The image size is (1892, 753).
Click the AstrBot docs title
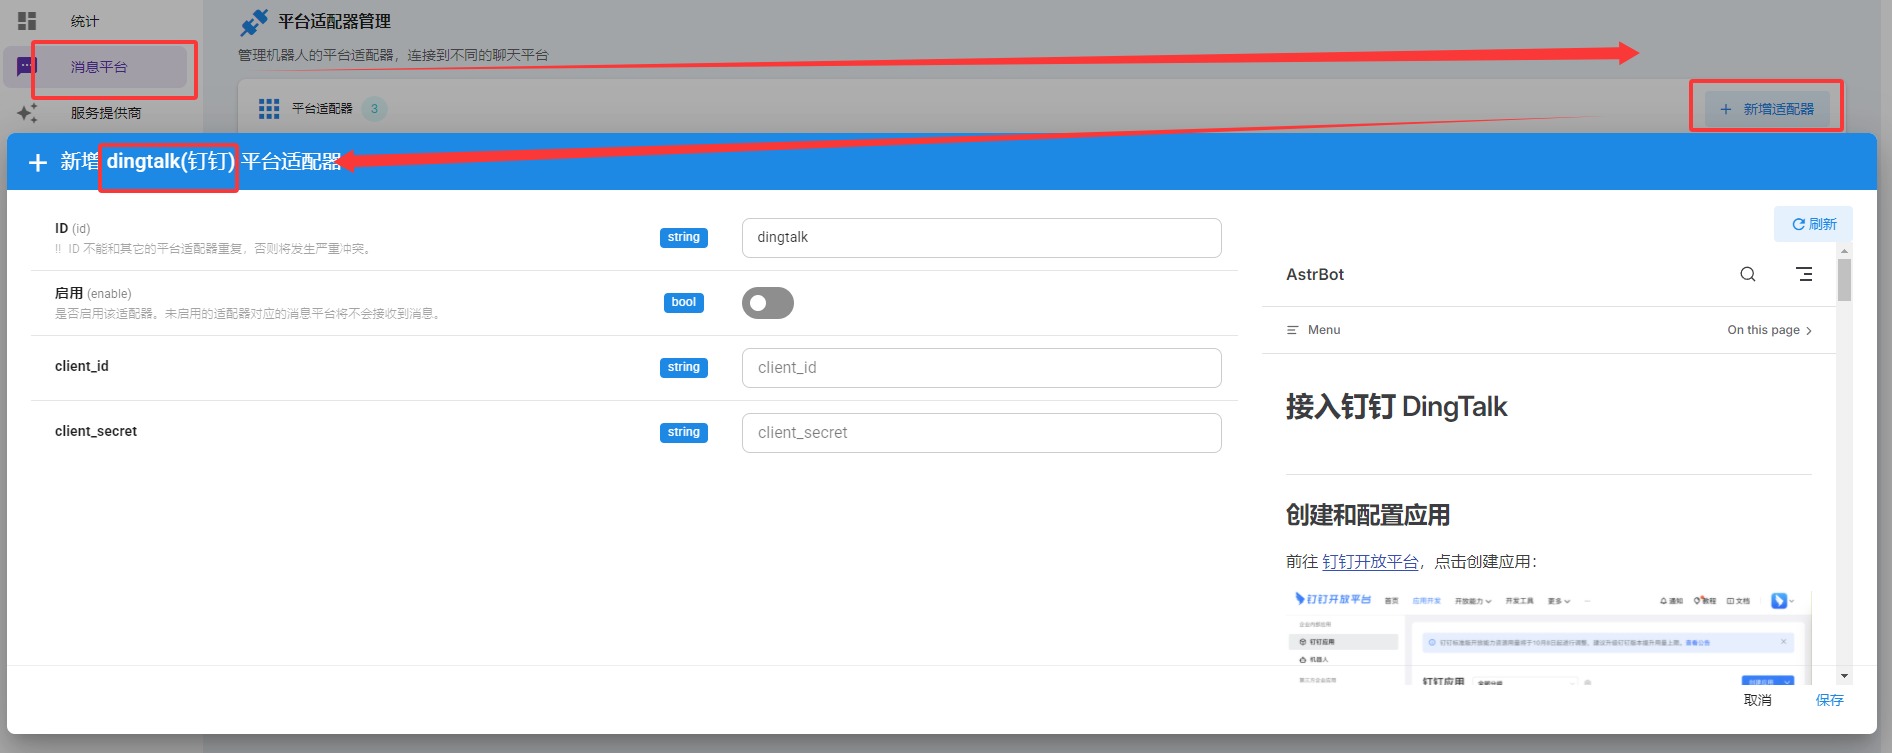tap(1315, 274)
